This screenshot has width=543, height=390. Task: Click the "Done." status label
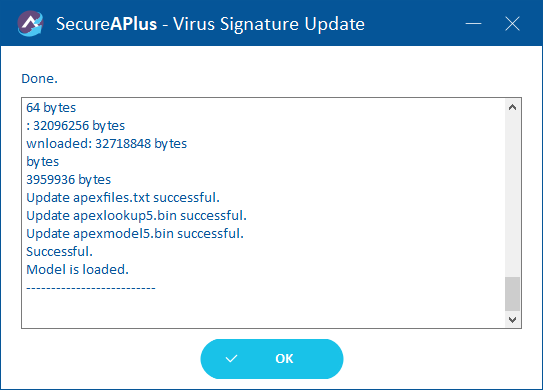tap(39, 79)
